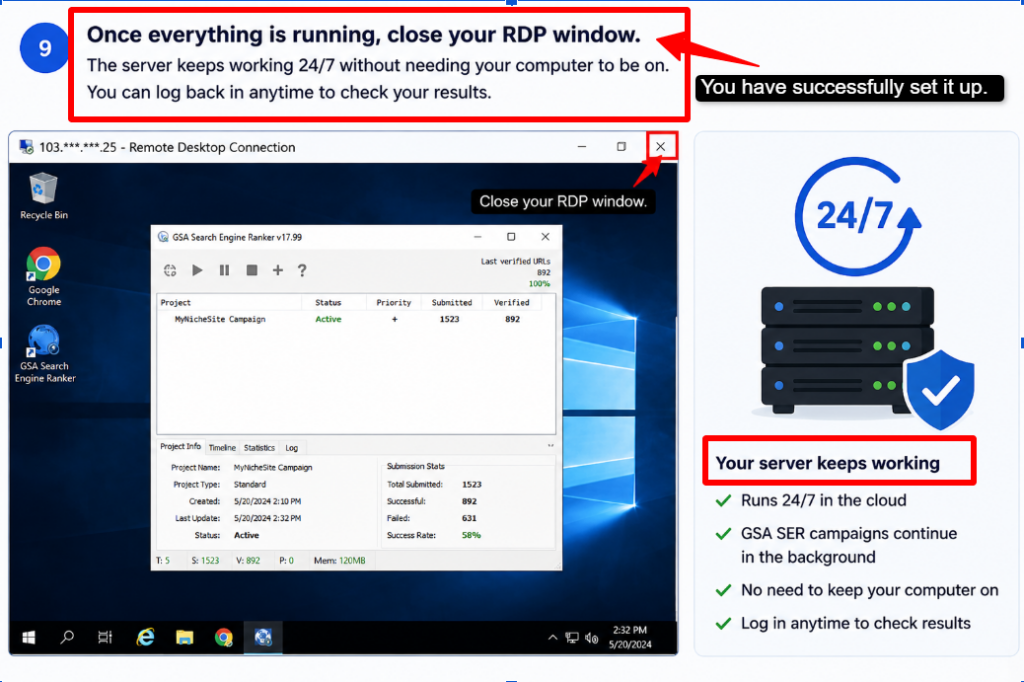This screenshot has height=682, width=1024.
Task: Click the Pause button in GSA toolbar
Action: pyautogui.click(x=224, y=270)
